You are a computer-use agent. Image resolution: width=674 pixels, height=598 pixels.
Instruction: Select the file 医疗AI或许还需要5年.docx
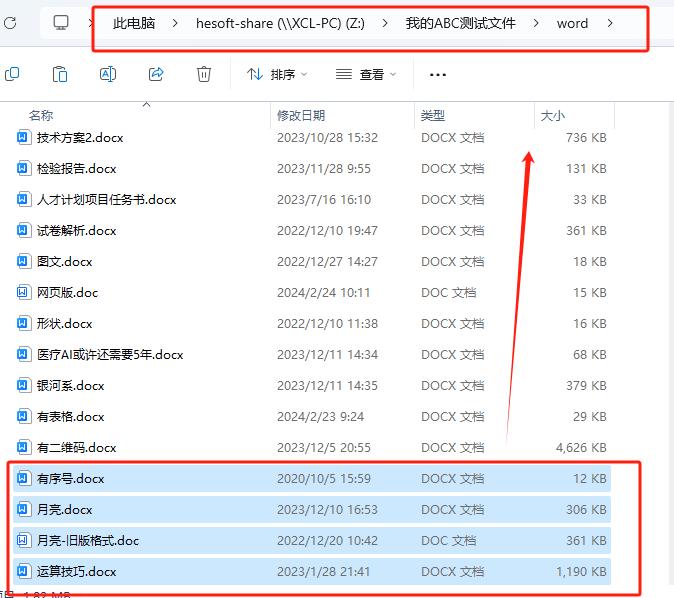(x=110, y=354)
